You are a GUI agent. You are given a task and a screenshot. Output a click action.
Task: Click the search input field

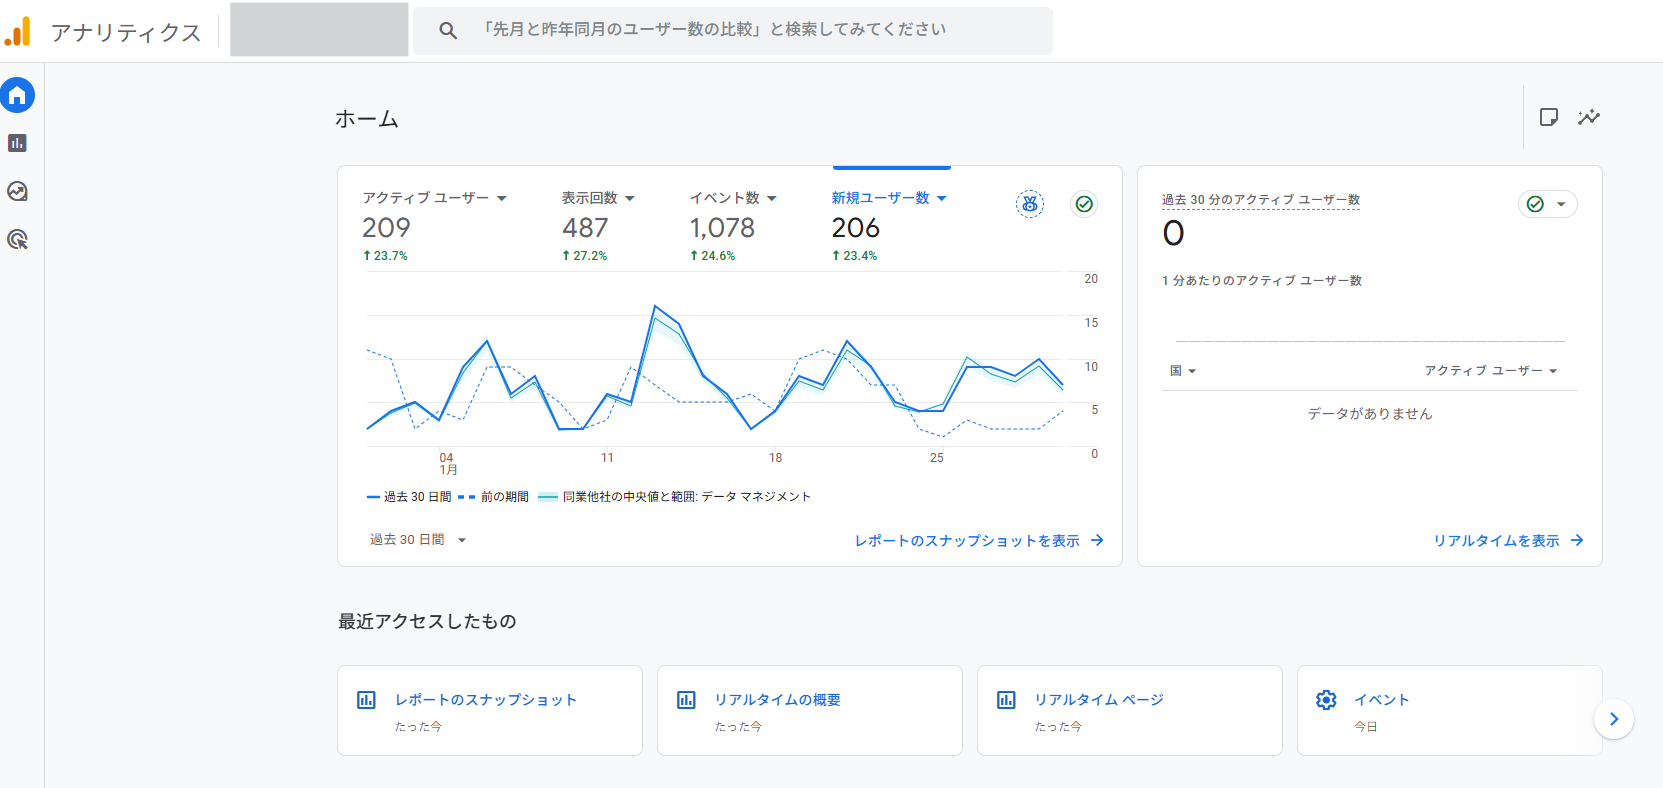coord(733,31)
